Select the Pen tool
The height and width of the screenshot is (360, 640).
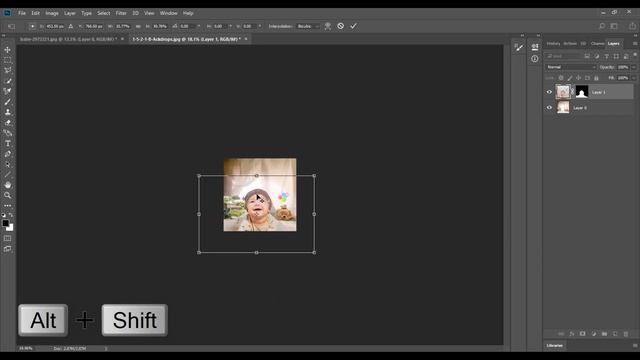tap(7, 154)
